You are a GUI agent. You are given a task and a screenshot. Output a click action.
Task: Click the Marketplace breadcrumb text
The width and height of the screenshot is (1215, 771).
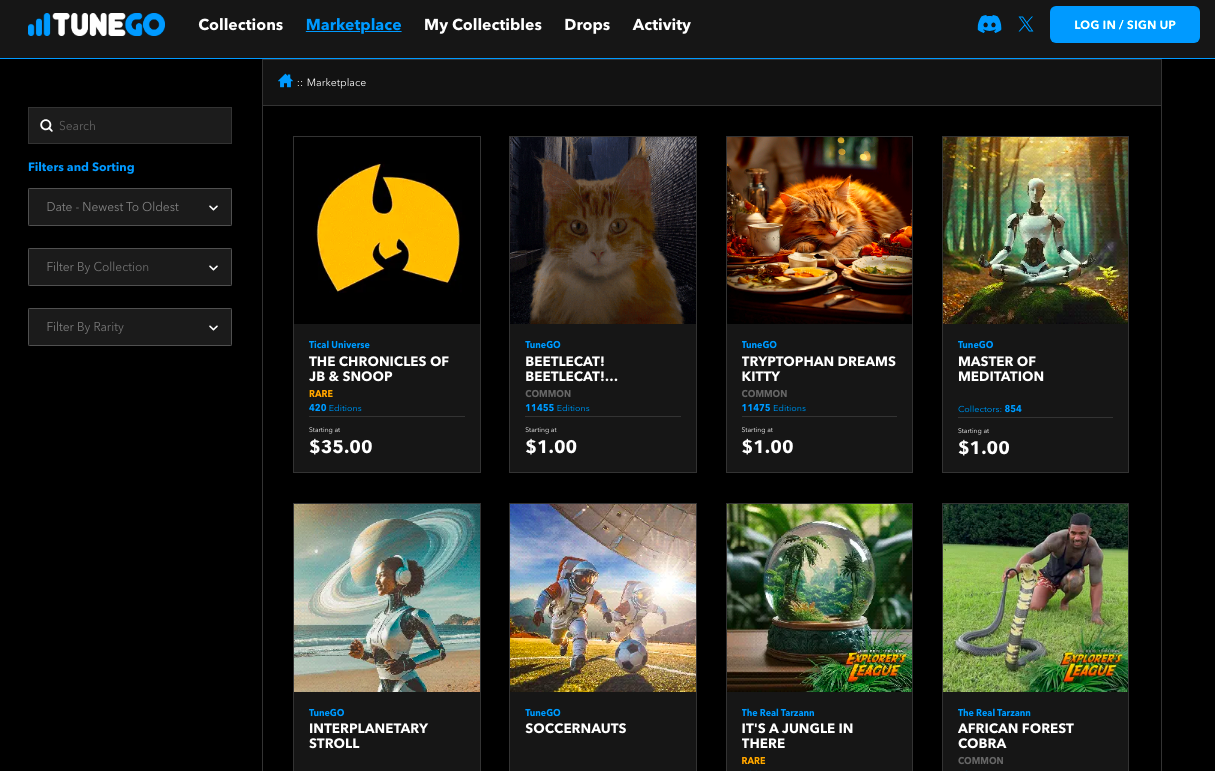pos(336,82)
